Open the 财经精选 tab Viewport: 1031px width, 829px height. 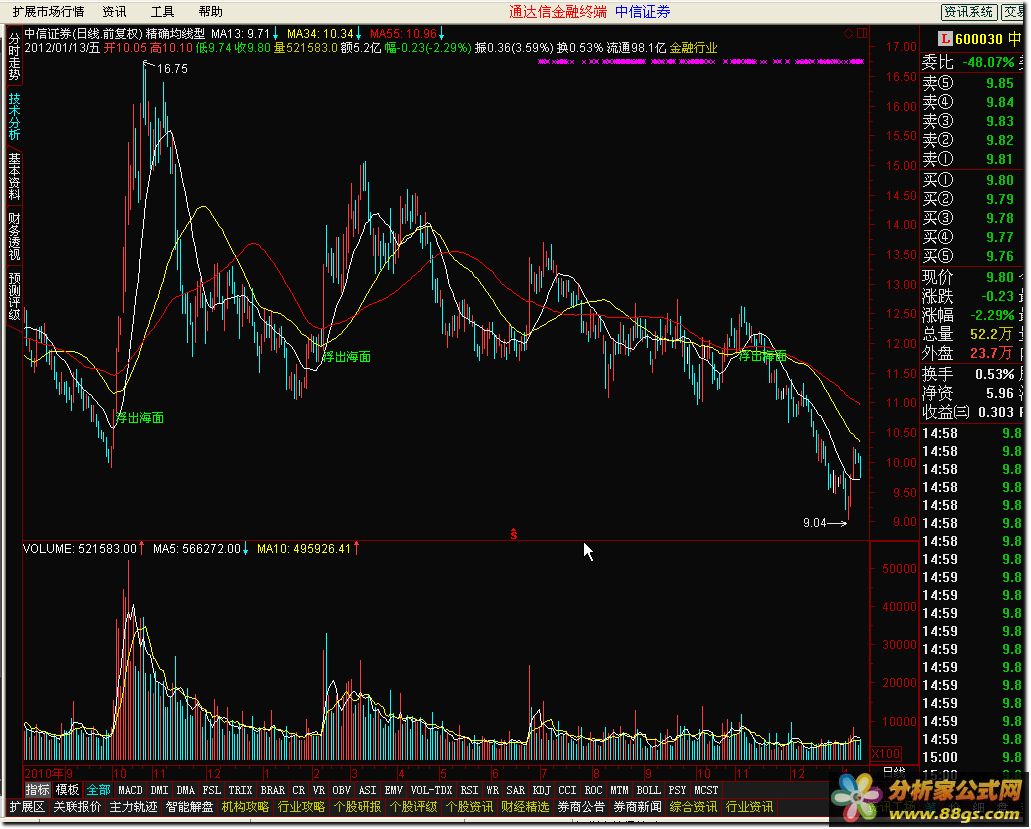pyautogui.click(x=525, y=807)
